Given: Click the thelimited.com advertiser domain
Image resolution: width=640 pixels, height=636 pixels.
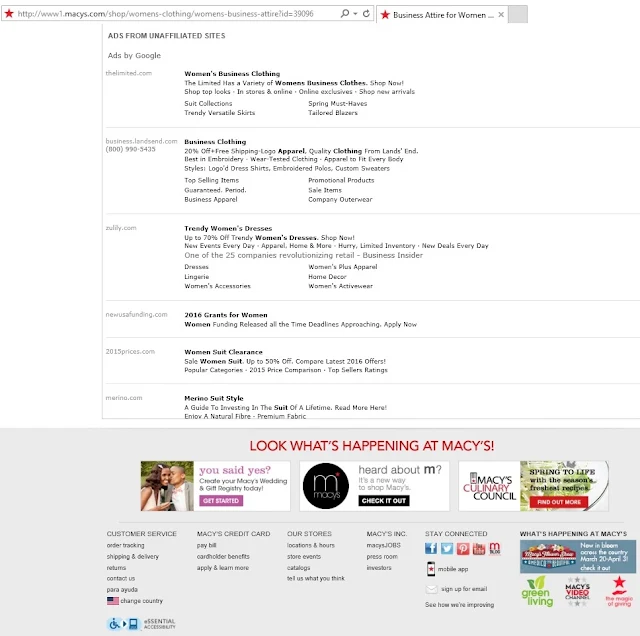Looking at the screenshot, I should (x=129, y=73).
